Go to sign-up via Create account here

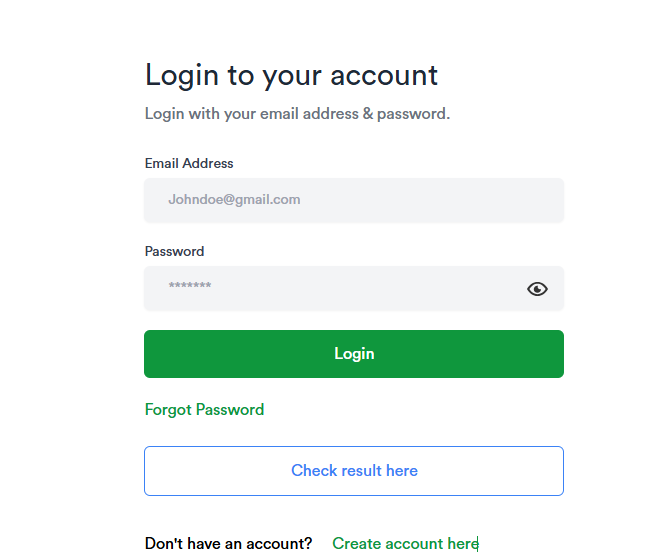pyautogui.click(x=405, y=543)
